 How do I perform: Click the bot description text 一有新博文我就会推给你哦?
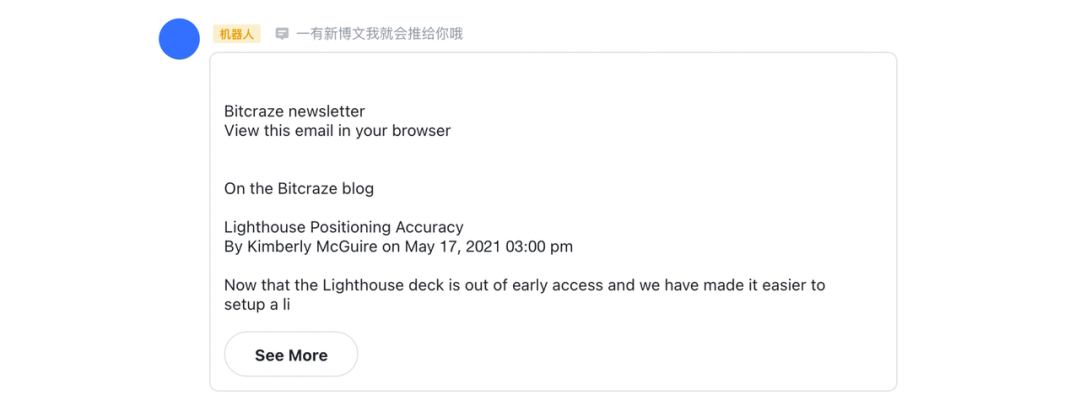click(x=380, y=34)
